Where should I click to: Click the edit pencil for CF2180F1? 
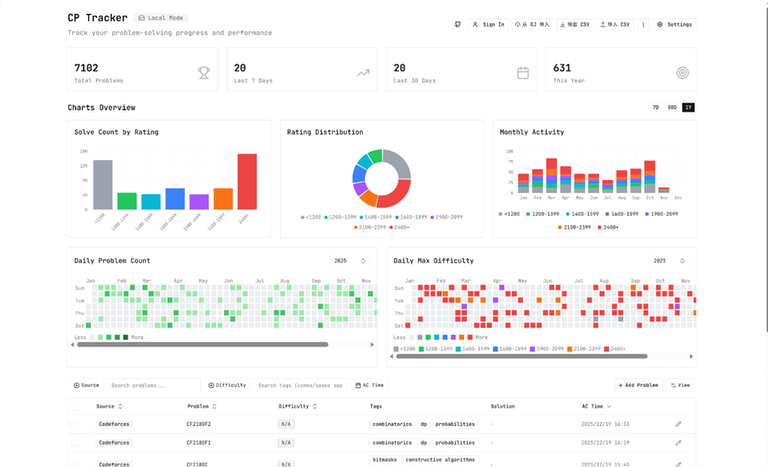coord(679,442)
